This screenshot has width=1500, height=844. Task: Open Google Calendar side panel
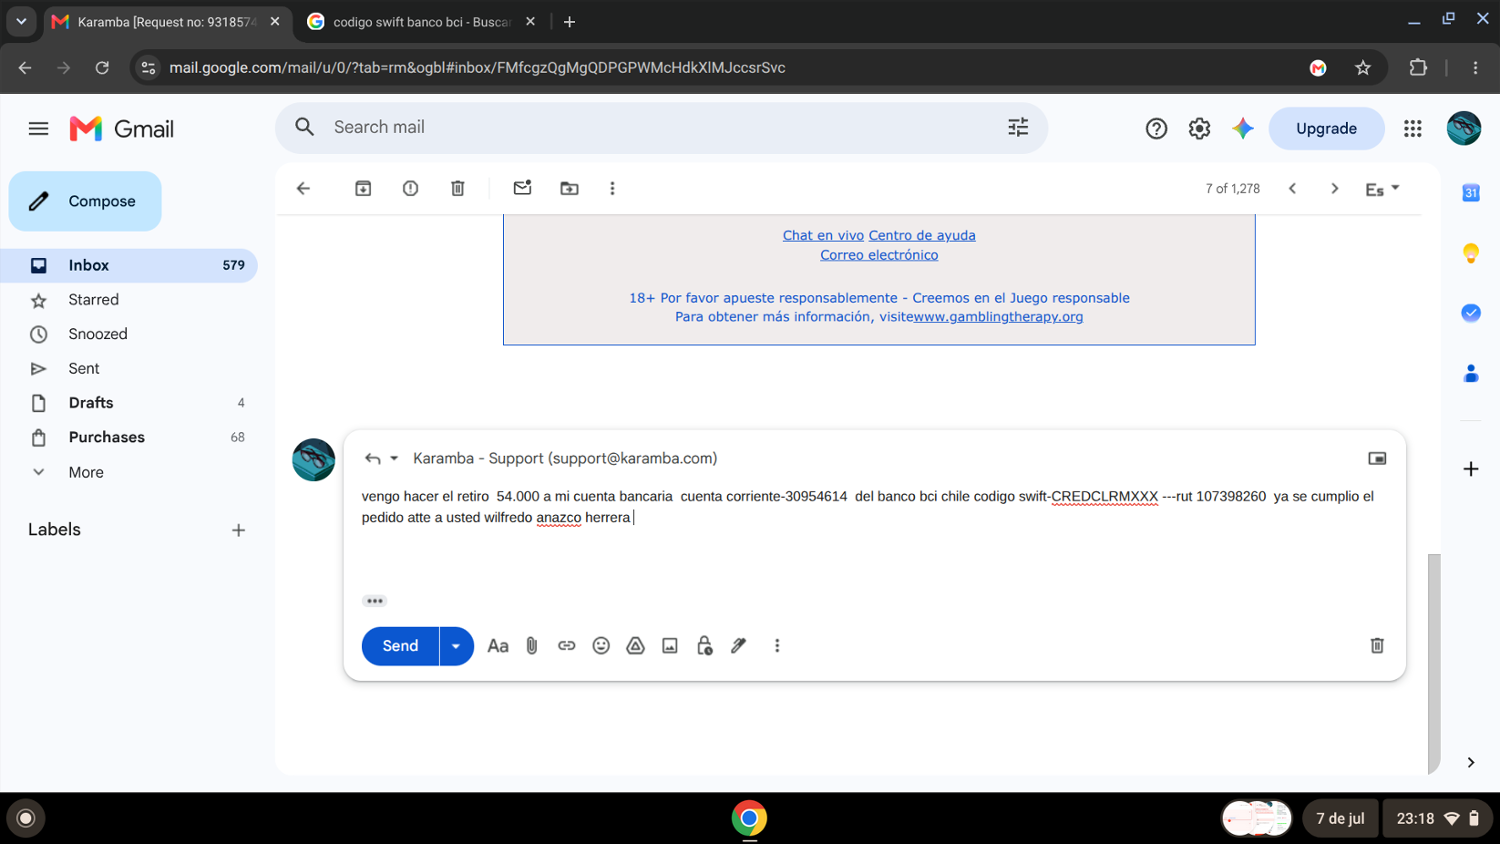point(1471,192)
